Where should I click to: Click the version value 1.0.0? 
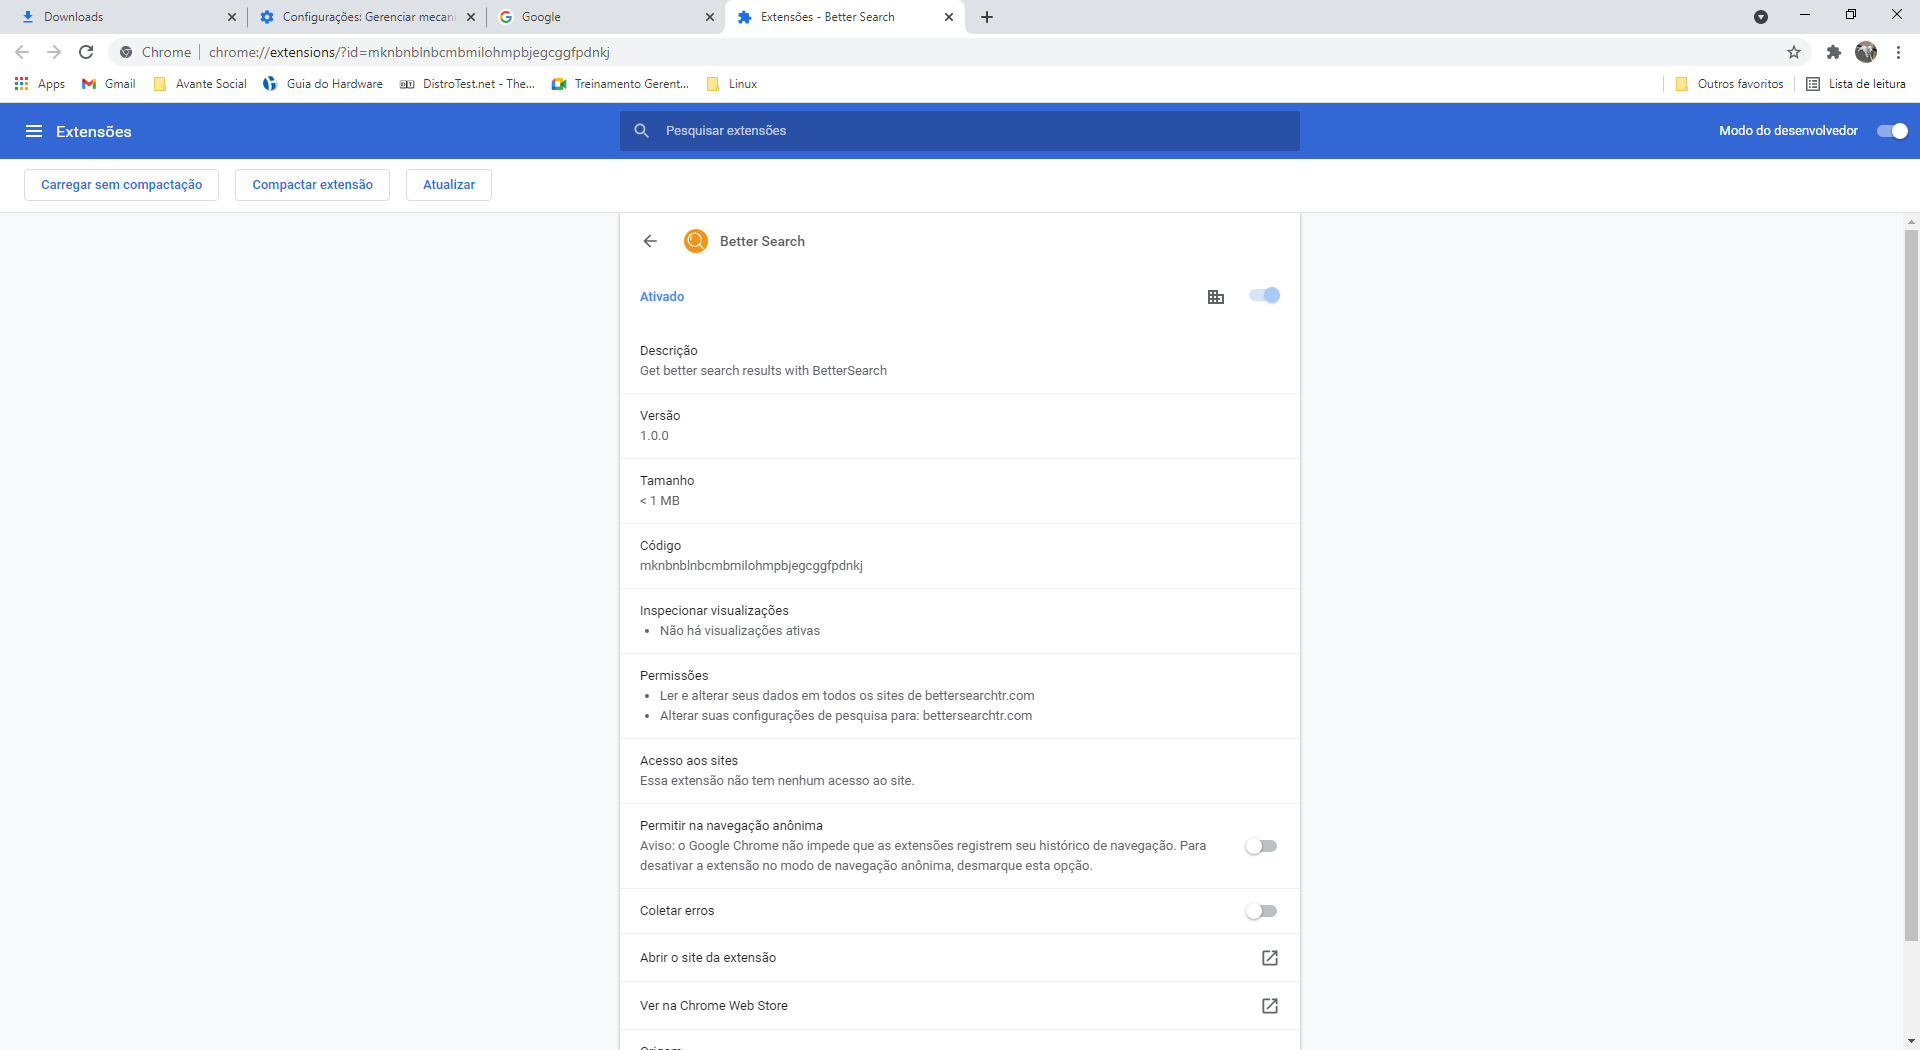[x=654, y=436]
